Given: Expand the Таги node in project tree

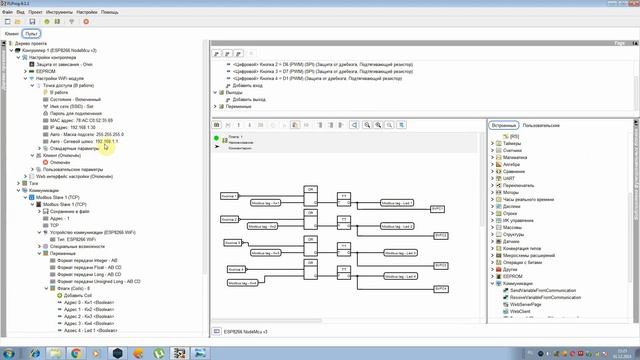Looking at the screenshot, I should (18, 184).
